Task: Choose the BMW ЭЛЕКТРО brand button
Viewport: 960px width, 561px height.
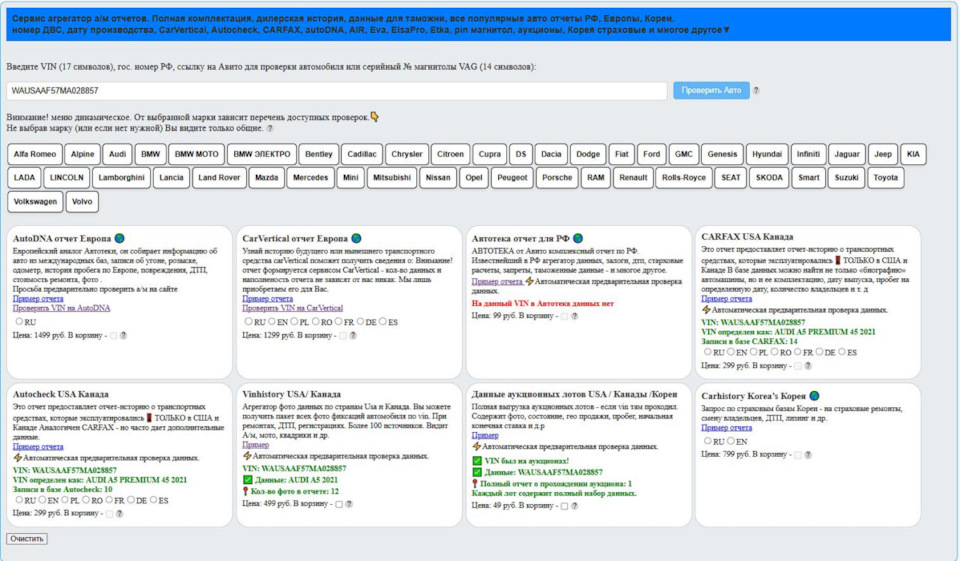Action: point(261,154)
